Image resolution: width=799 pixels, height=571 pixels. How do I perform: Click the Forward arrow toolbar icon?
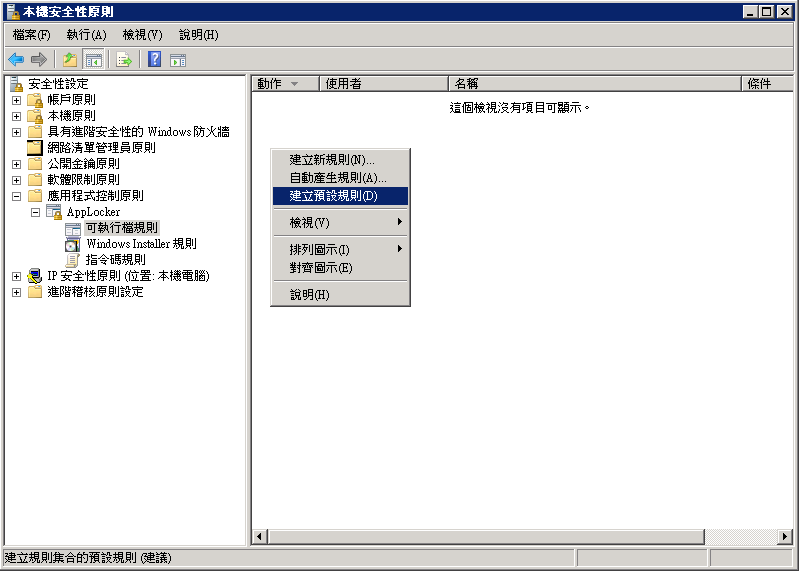(x=39, y=60)
